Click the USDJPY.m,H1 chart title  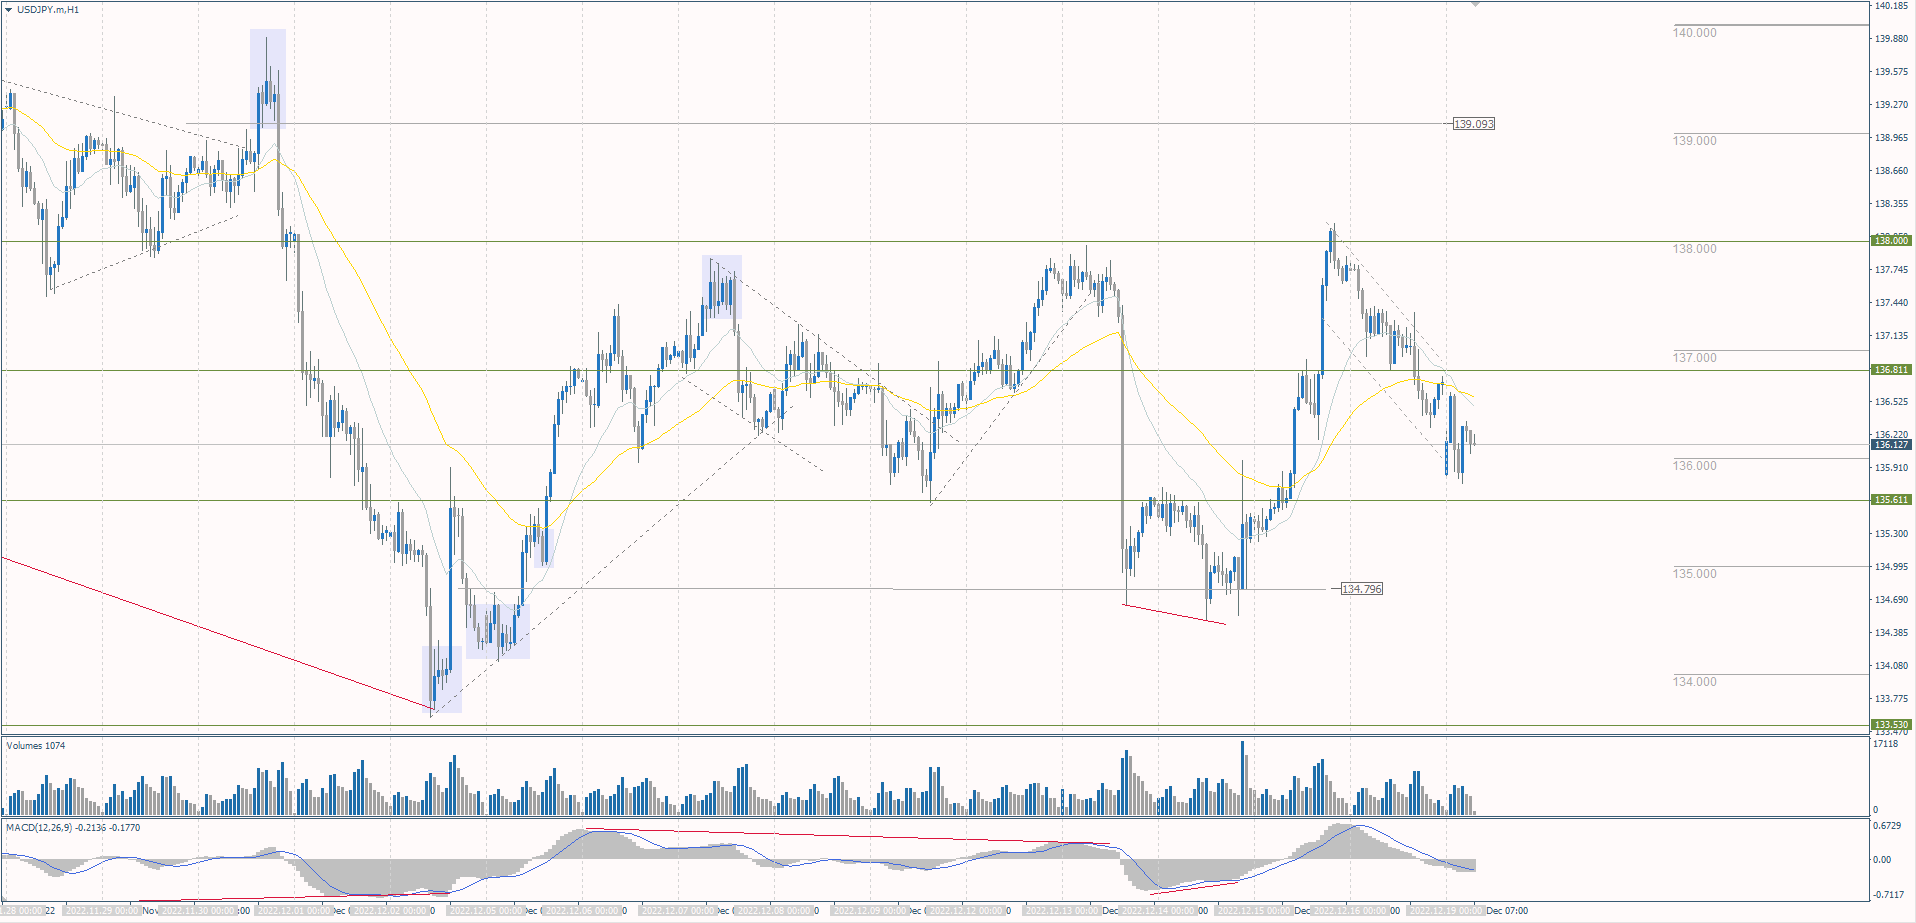[x=48, y=9]
